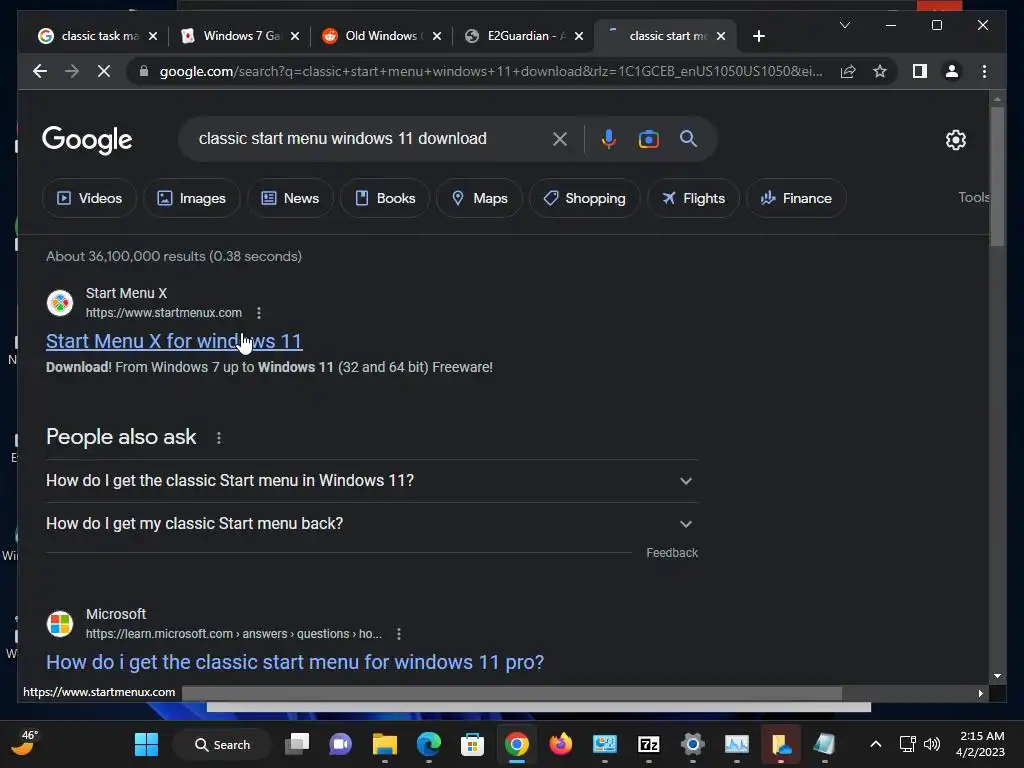1024x768 pixels.
Task: Expand 'How do I get my classic Start menu back?'
Action: 372,524
